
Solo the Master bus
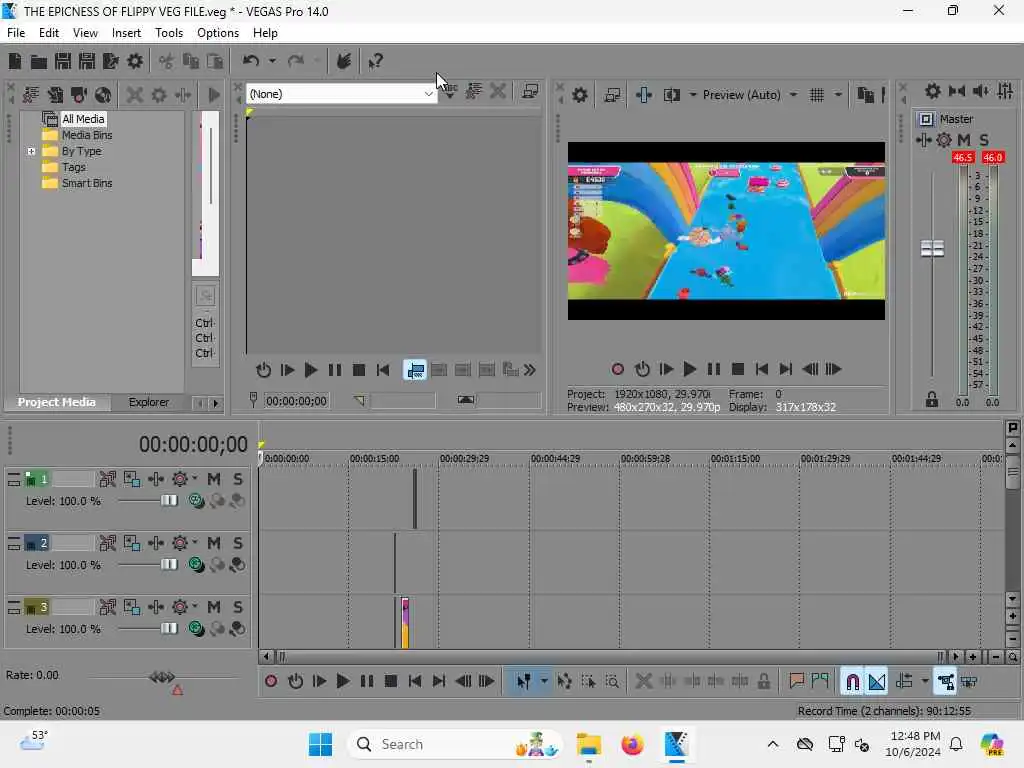pyautogui.click(x=984, y=140)
